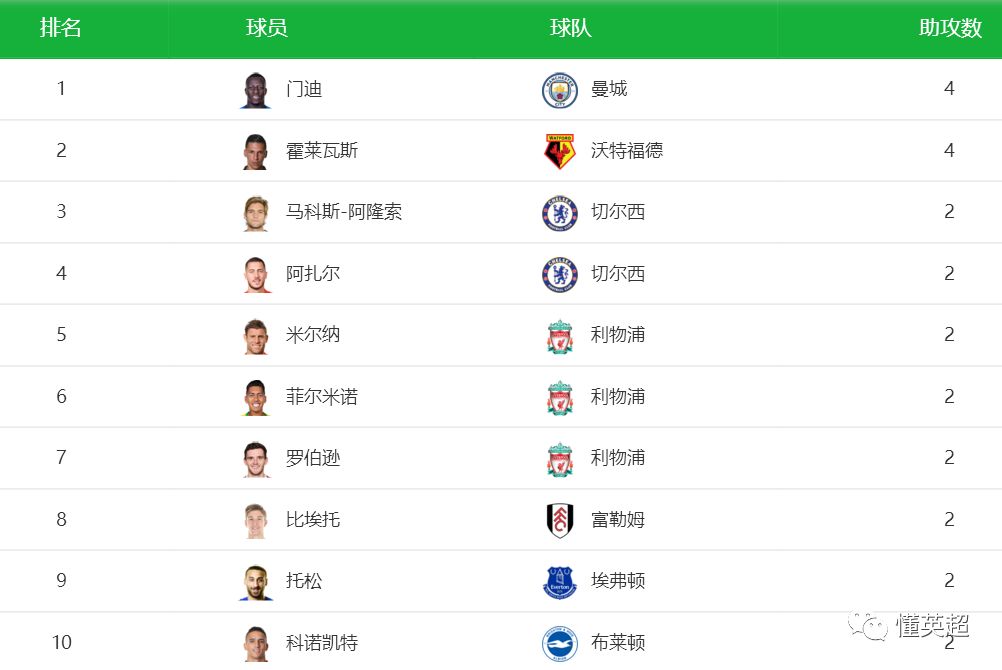Open the 阿扎尔 player photo
Image resolution: width=1002 pixels, height=670 pixels.
256,275
